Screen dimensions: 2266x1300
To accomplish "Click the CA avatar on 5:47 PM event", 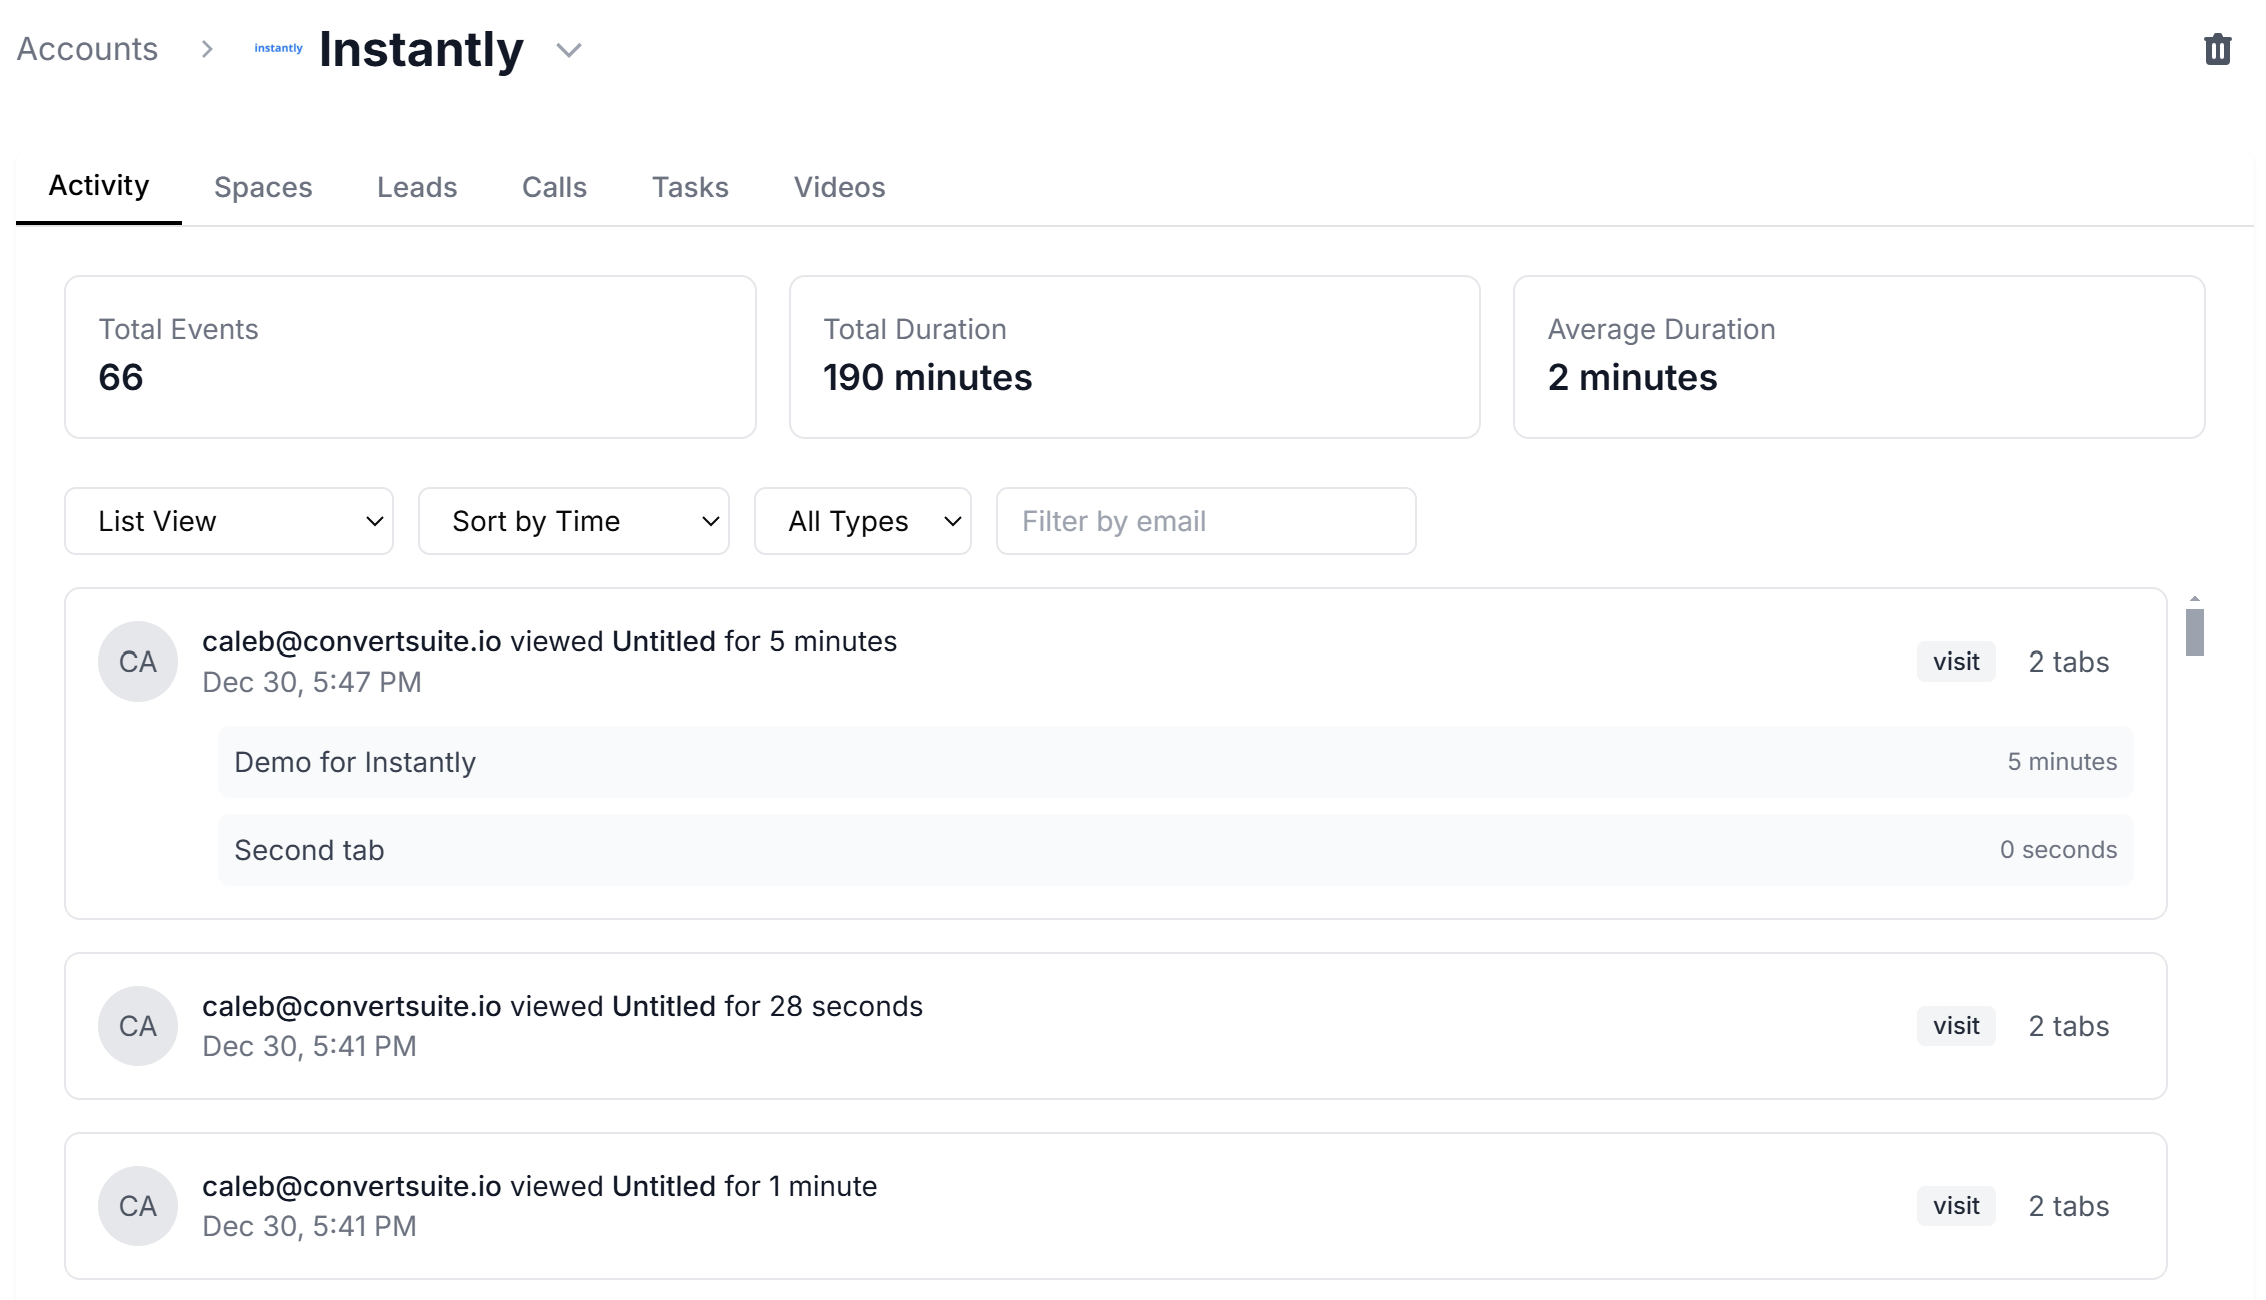I will click(x=138, y=661).
